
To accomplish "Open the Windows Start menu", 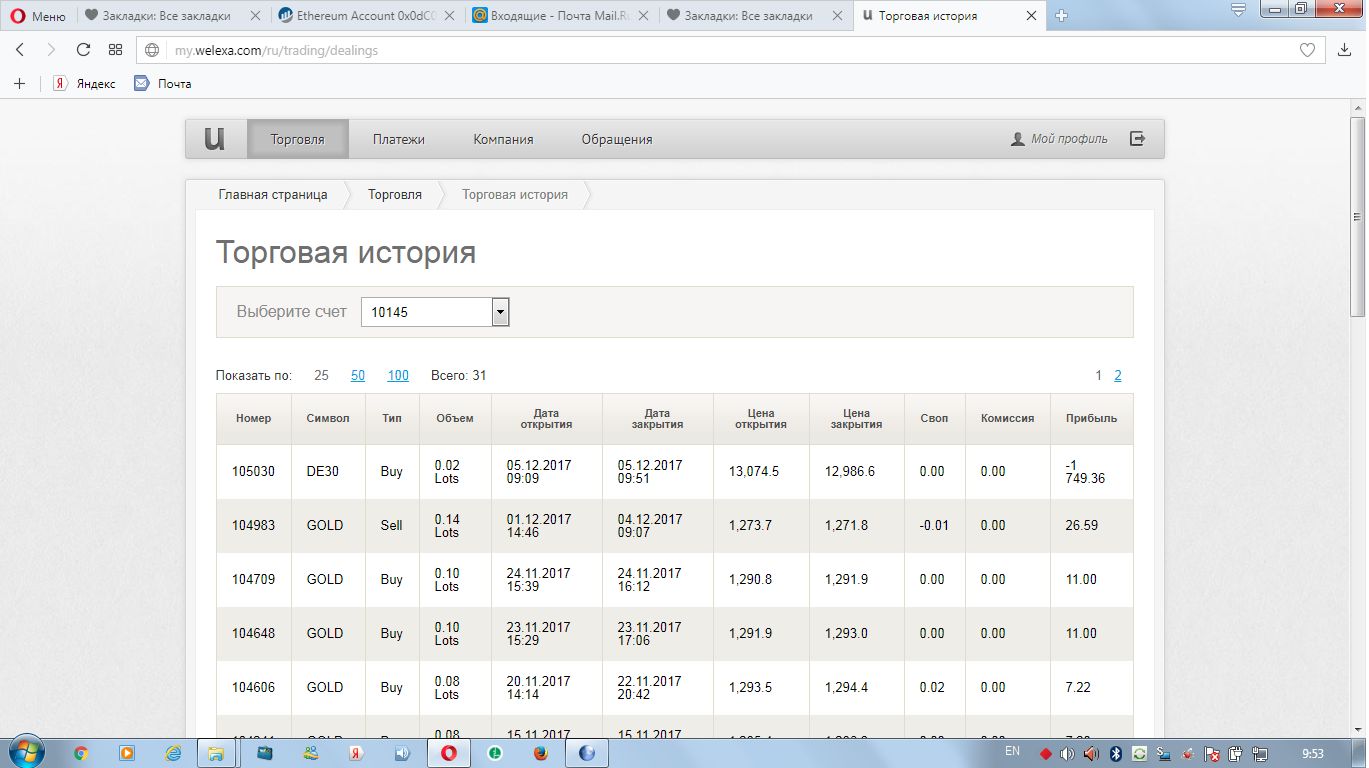I will point(25,752).
